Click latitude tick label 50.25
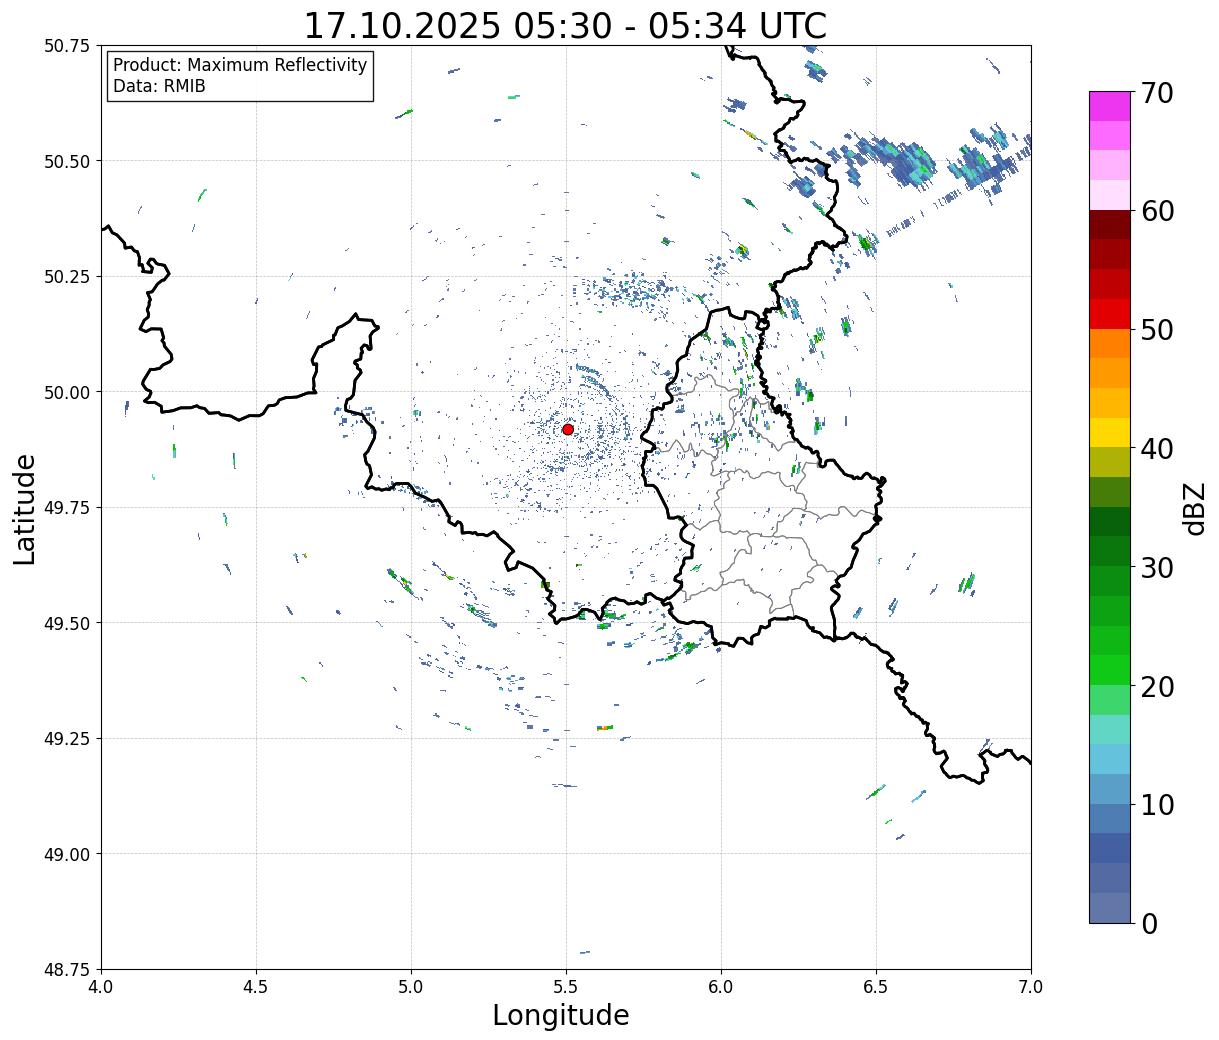 pyautogui.click(x=66, y=277)
